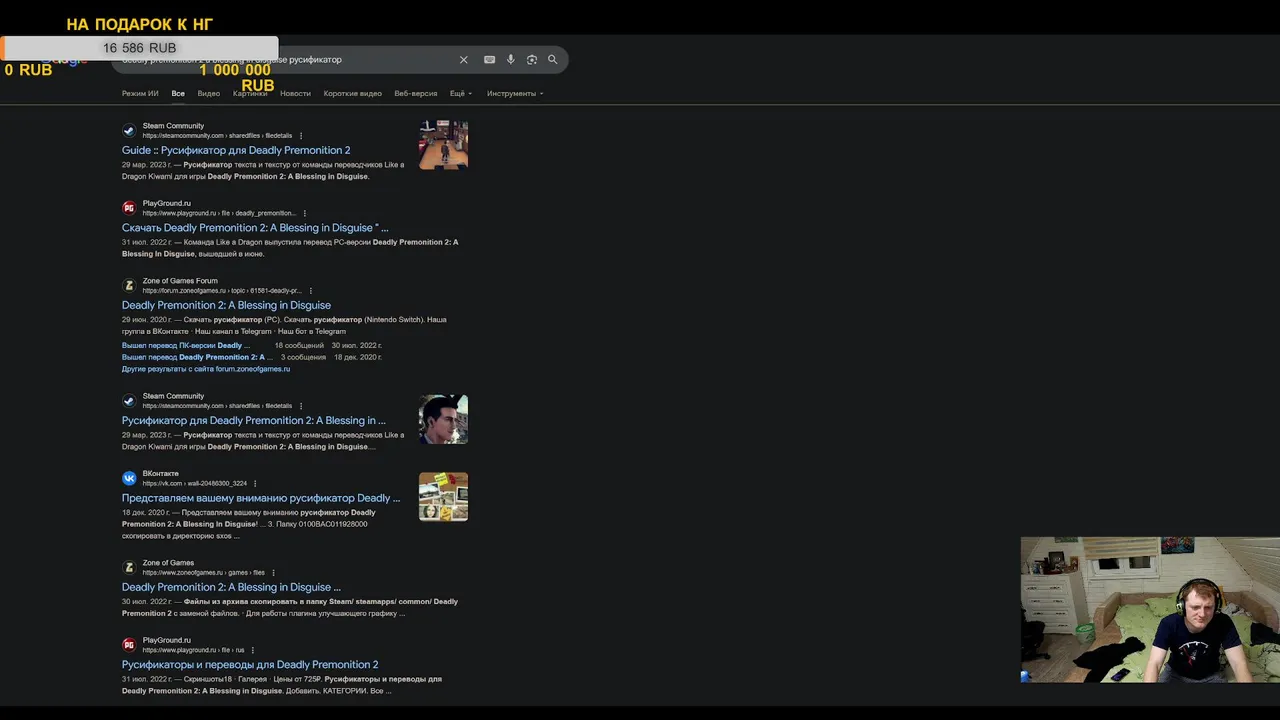Open the on-screen keyboard icon in search bar
The image size is (1280, 720).
pyautogui.click(x=489, y=60)
